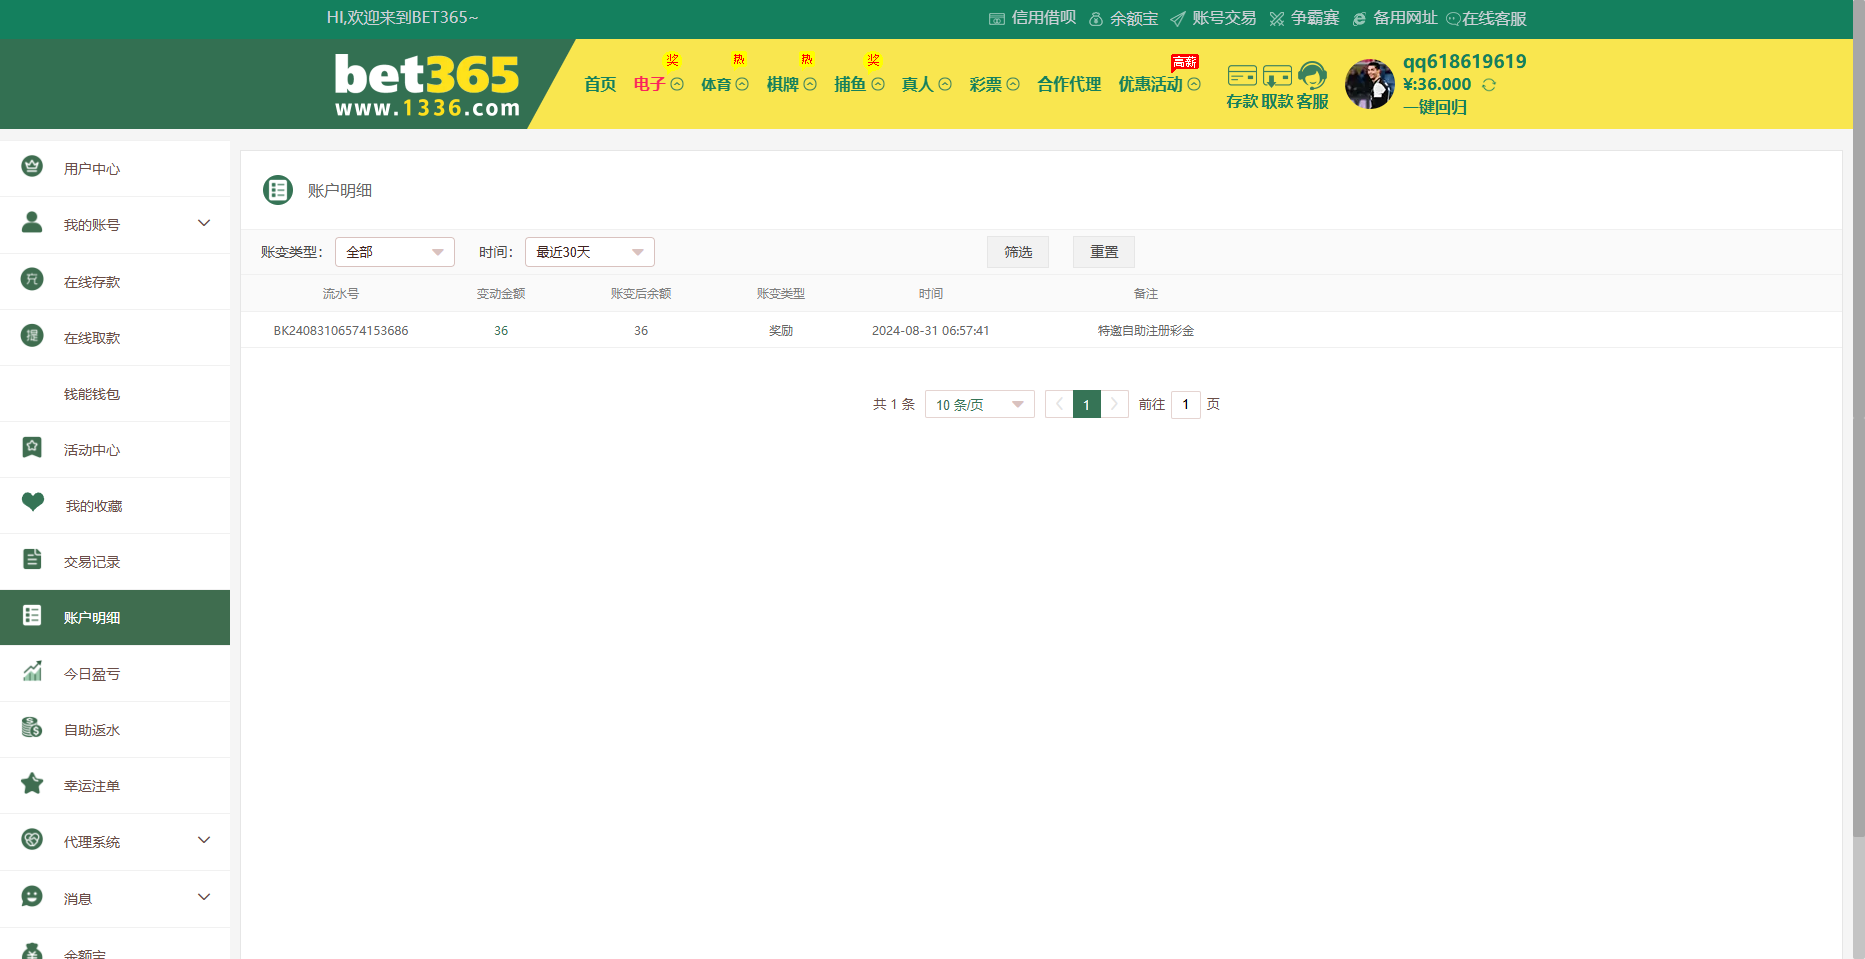This screenshot has height=959, width=1865.
Task: Click the balance refresh icon
Action: pos(1489,85)
